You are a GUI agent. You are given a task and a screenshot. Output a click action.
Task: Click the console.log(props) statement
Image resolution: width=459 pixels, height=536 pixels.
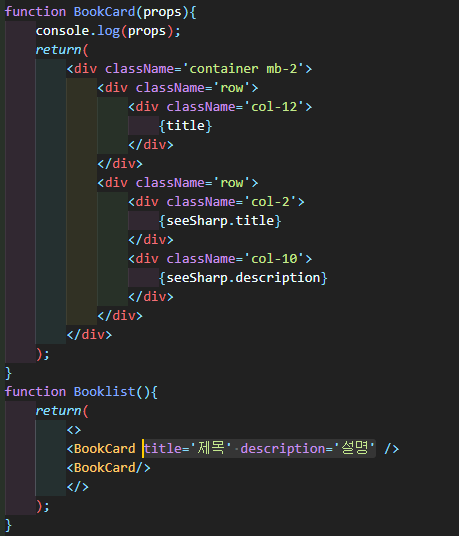point(108,31)
